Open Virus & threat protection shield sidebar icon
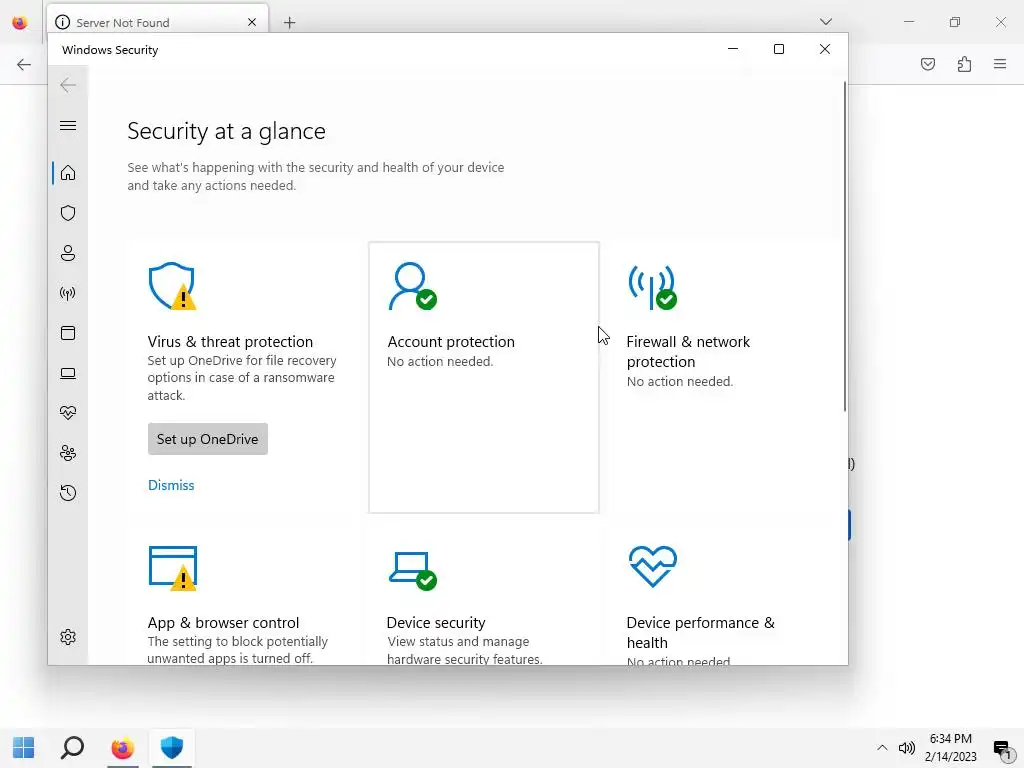Screen dimensions: 1024x768 (68, 213)
